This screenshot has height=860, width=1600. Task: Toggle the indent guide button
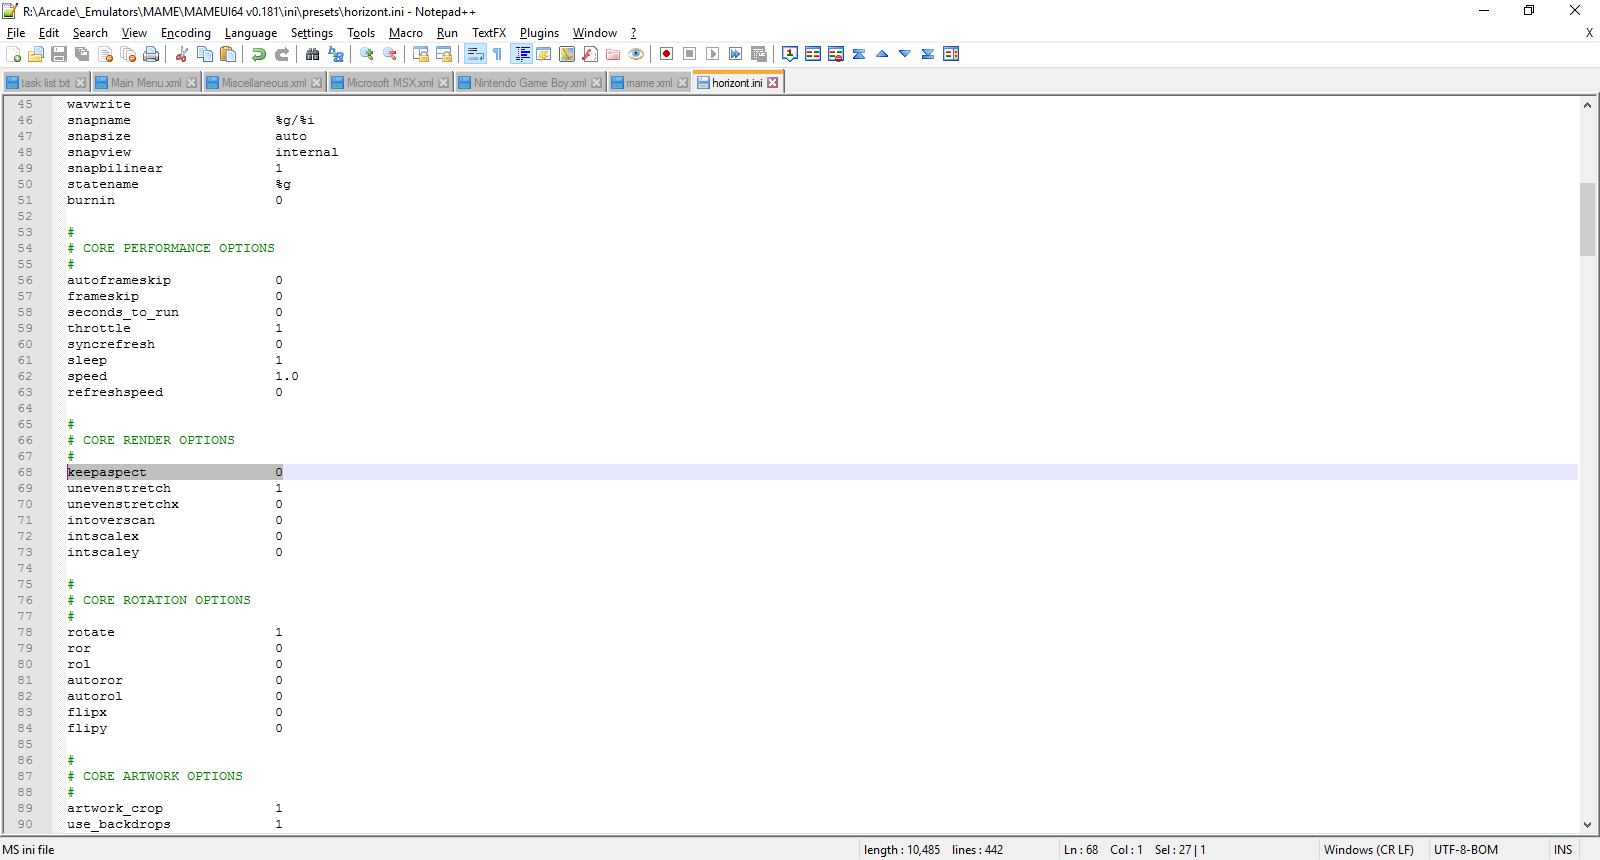coord(521,54)
